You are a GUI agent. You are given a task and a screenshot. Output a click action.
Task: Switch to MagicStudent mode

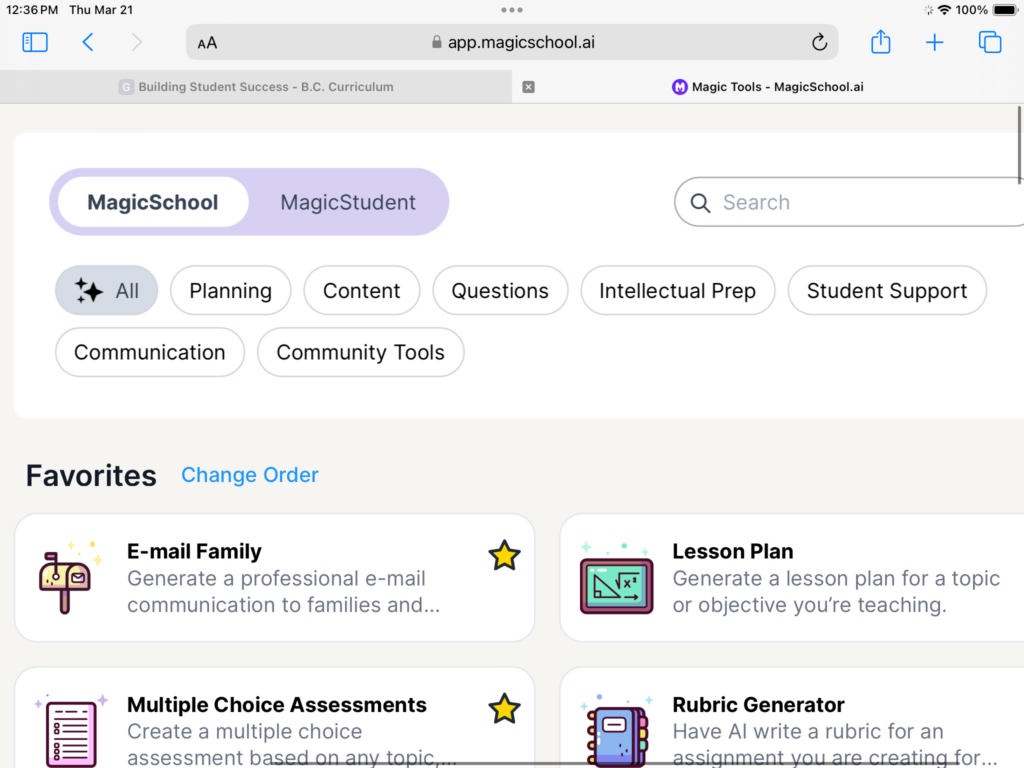348,202
